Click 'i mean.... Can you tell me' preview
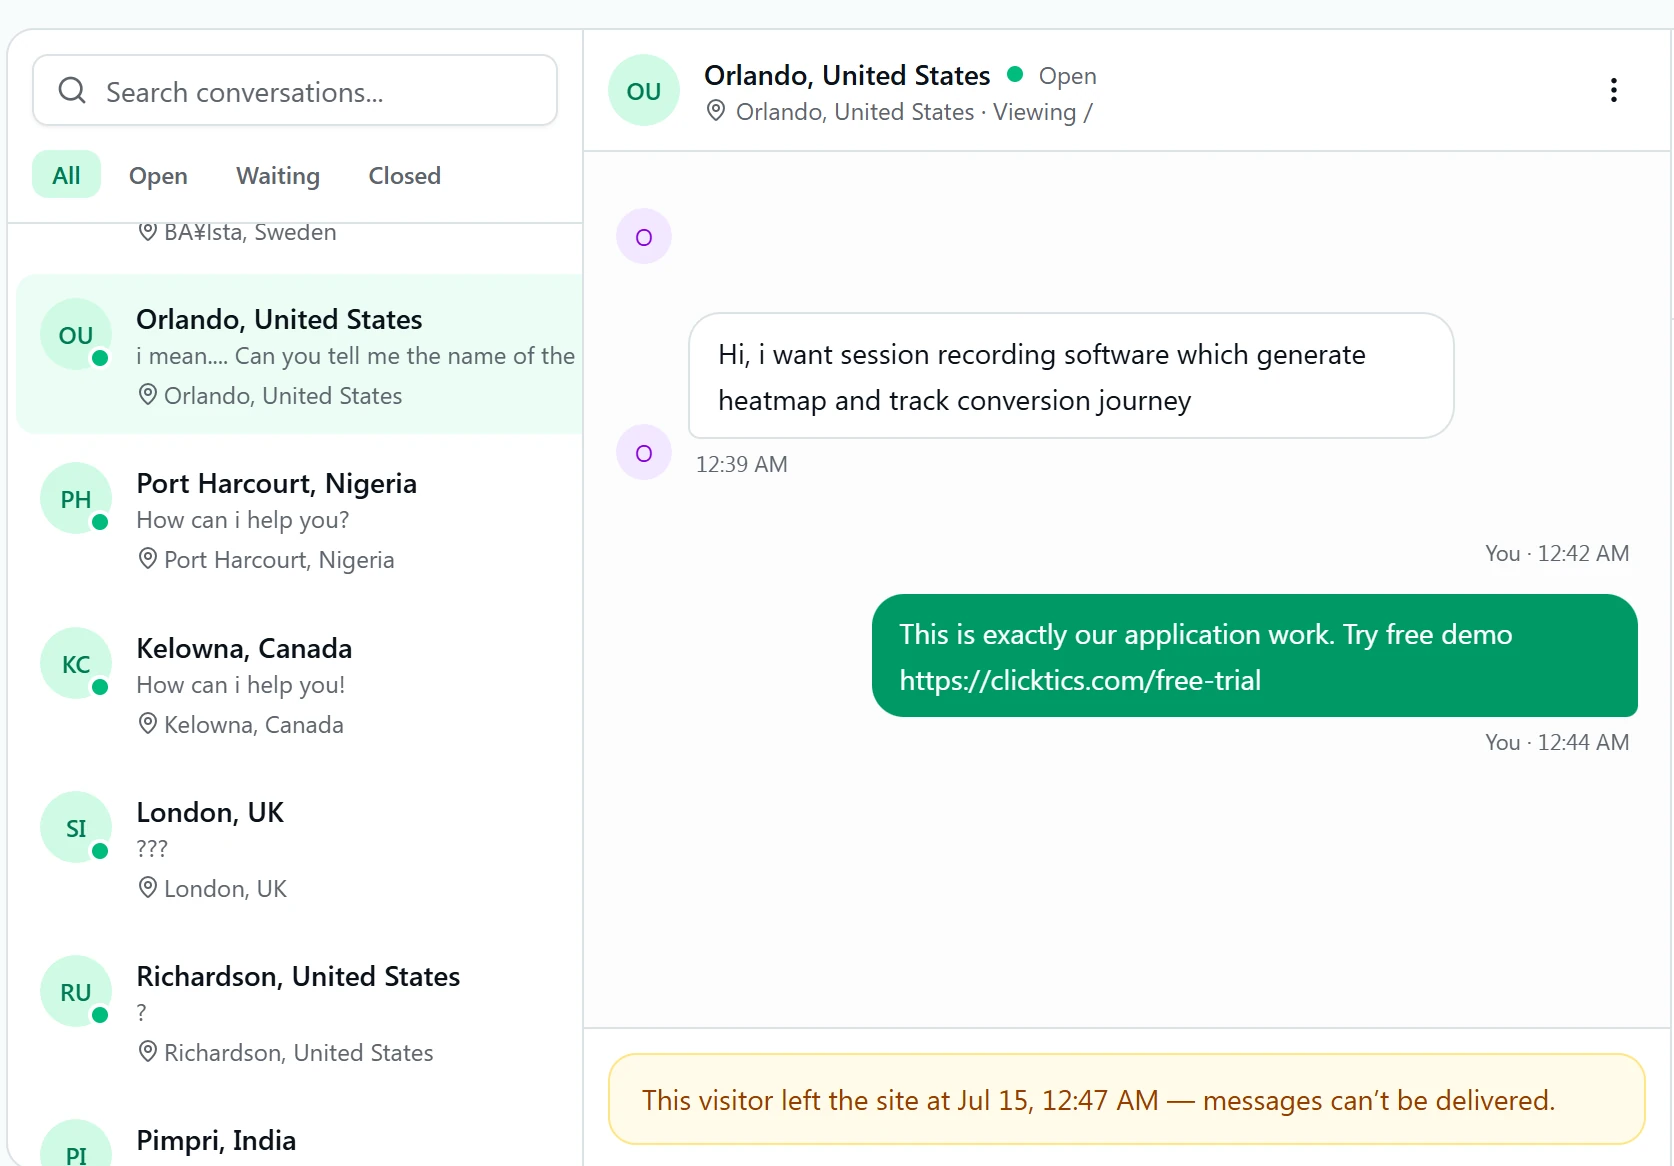 pyautogui.click(x=355, y=356)
